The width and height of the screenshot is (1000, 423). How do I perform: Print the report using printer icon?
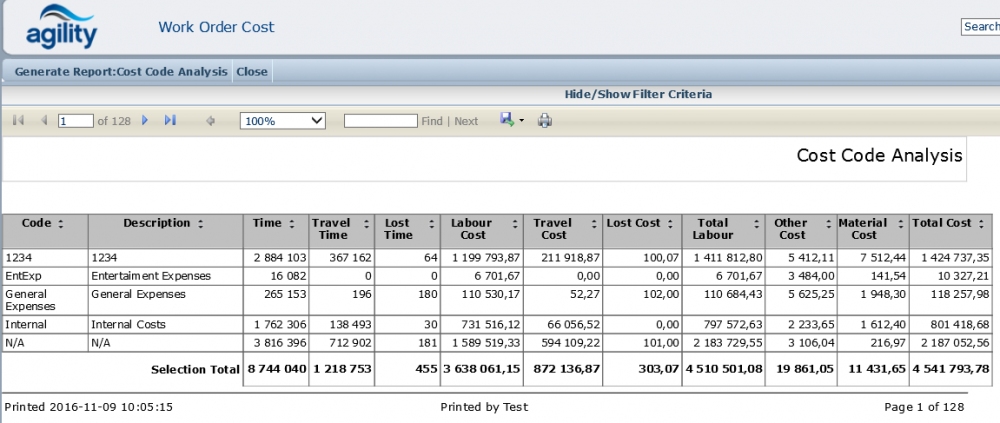click(545, 121)
